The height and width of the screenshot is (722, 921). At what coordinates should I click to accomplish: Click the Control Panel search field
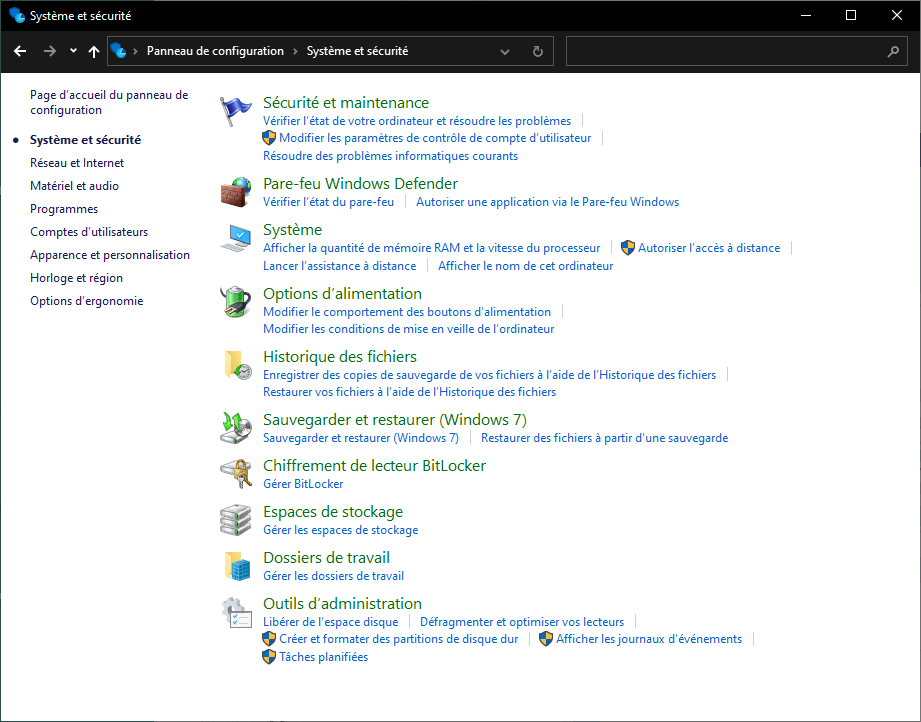coord(737,51)
